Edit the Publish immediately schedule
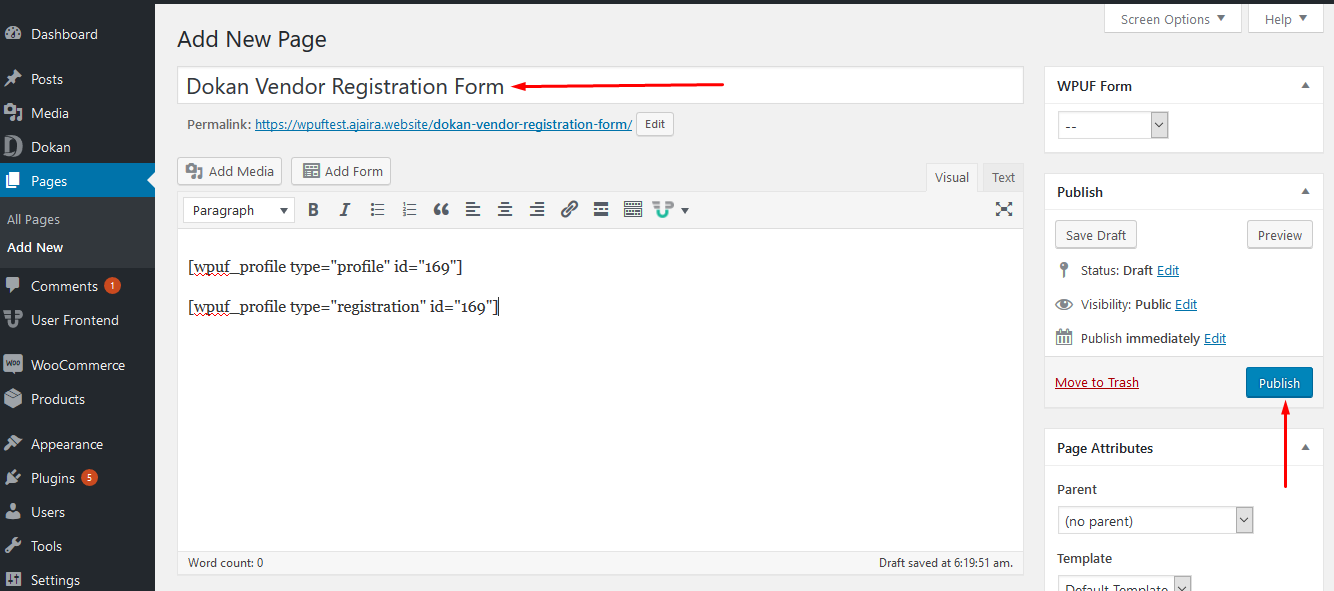The width and height of the screenshot is (1334, 591). point(1215,338)
